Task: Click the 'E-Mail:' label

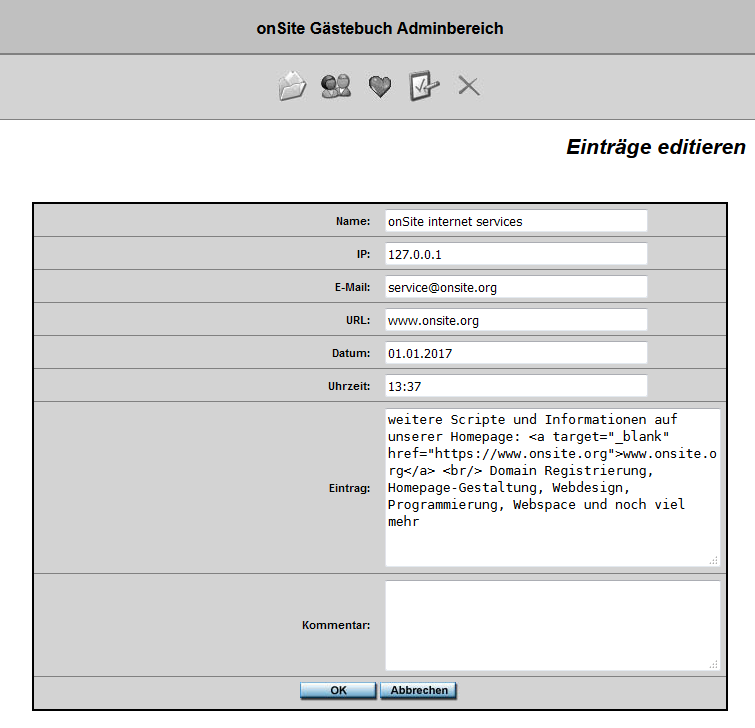Action: [x=352, y=287]
